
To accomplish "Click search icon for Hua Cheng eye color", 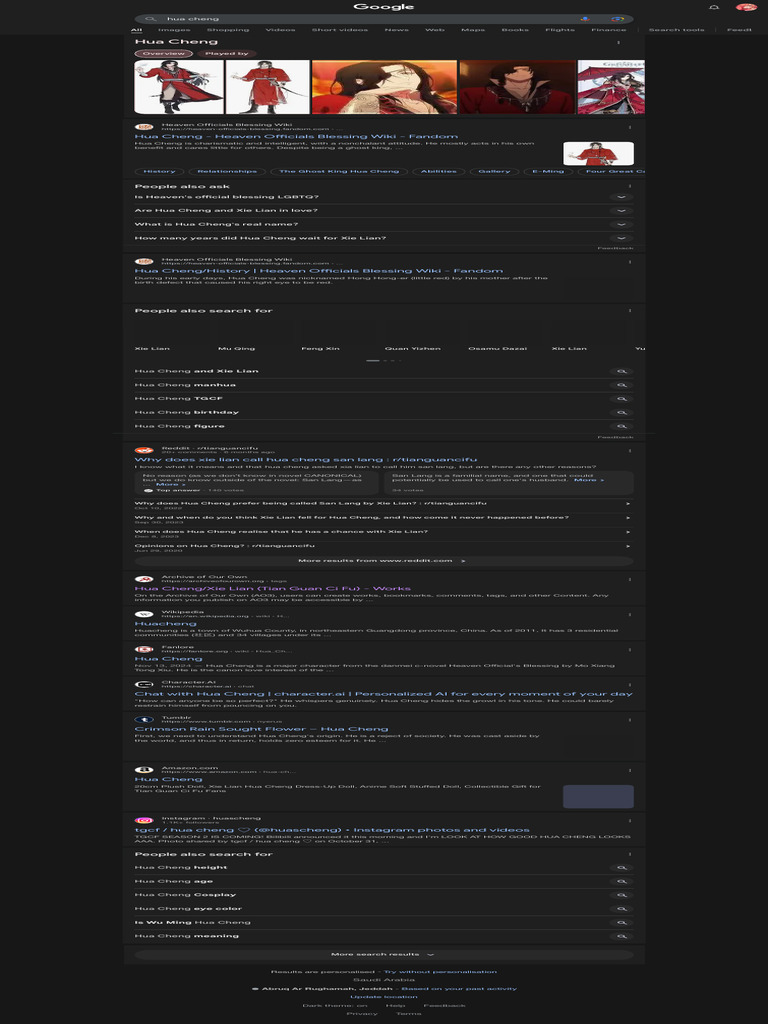I will [x=622, y=908].
